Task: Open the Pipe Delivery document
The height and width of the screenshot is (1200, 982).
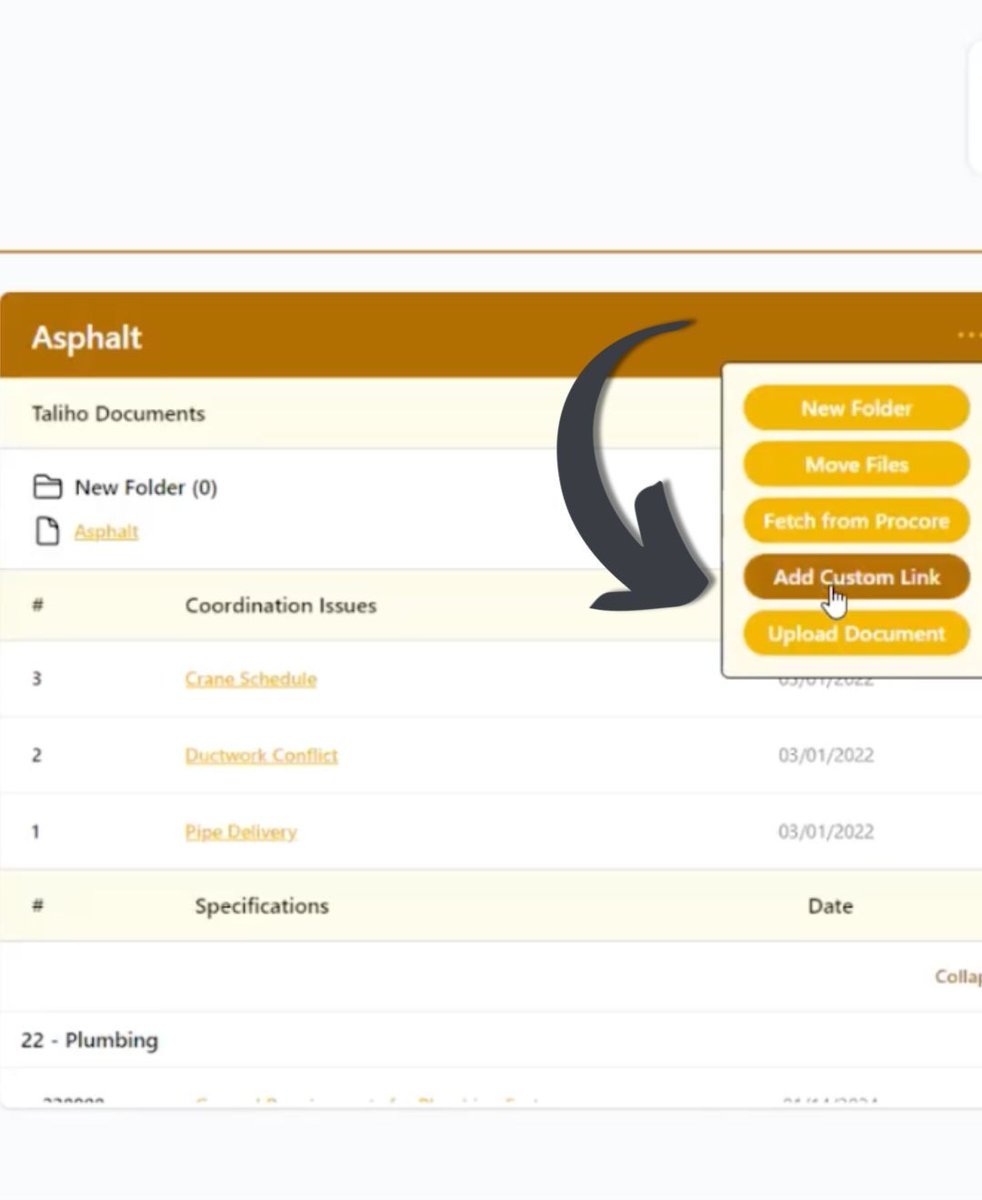Action: 240,831
